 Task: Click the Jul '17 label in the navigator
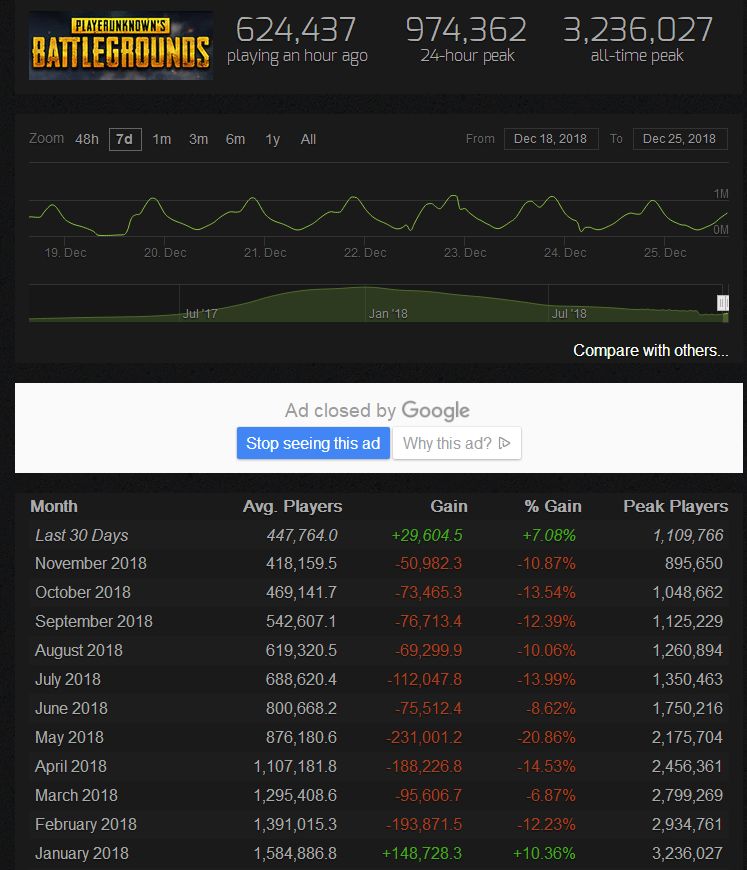200,314
